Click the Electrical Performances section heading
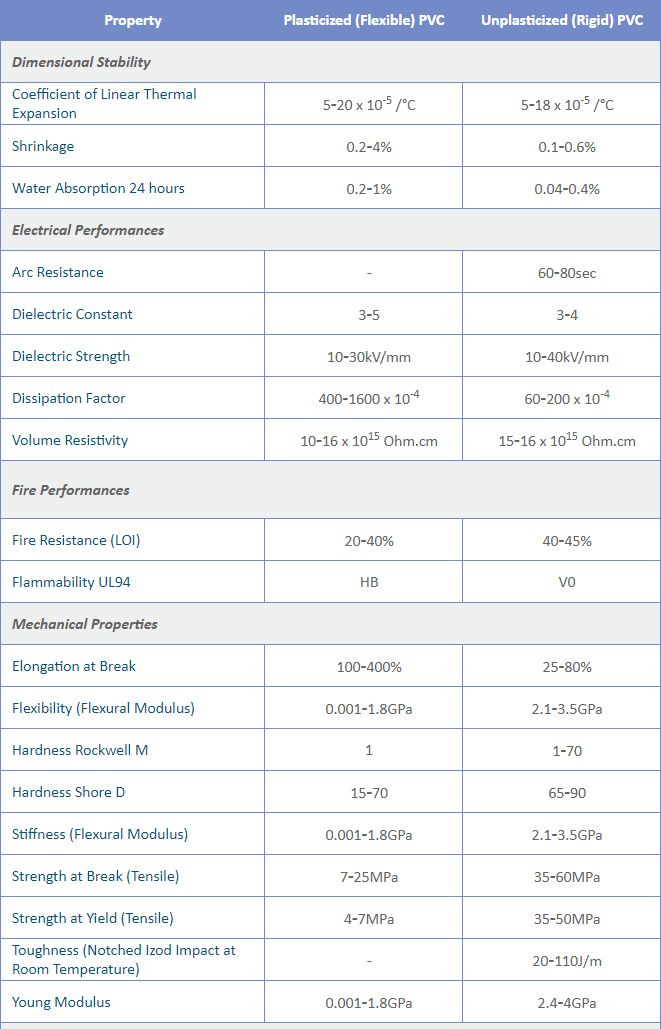 [88, 230]
